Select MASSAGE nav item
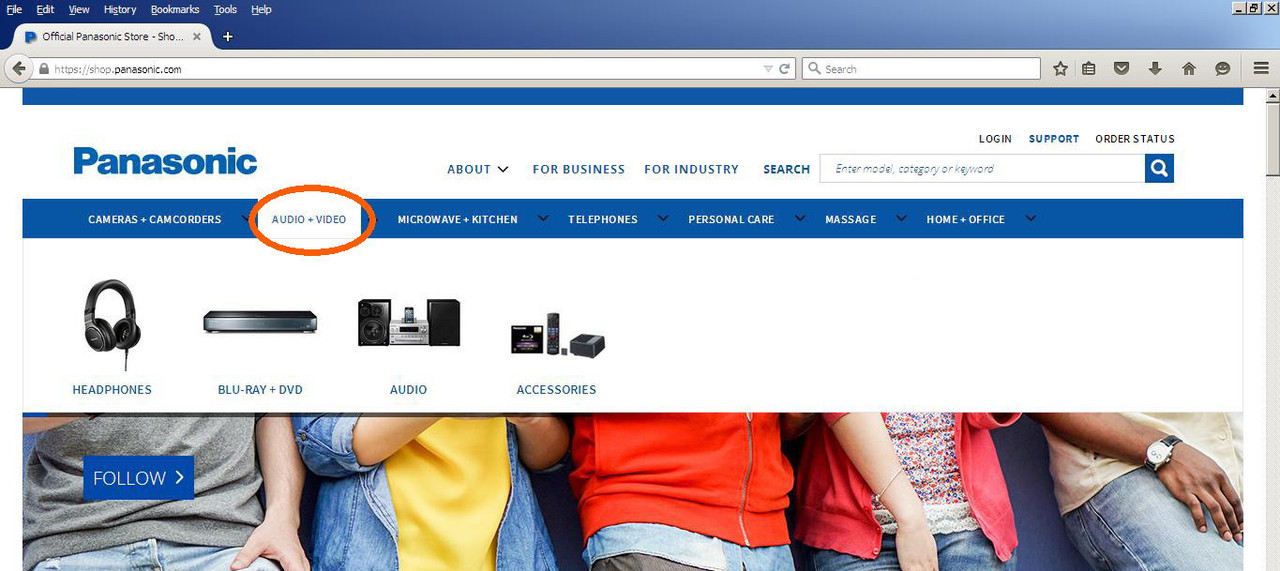The width and height of the screenshot is (1280, 571). click(x=851, y=219)
